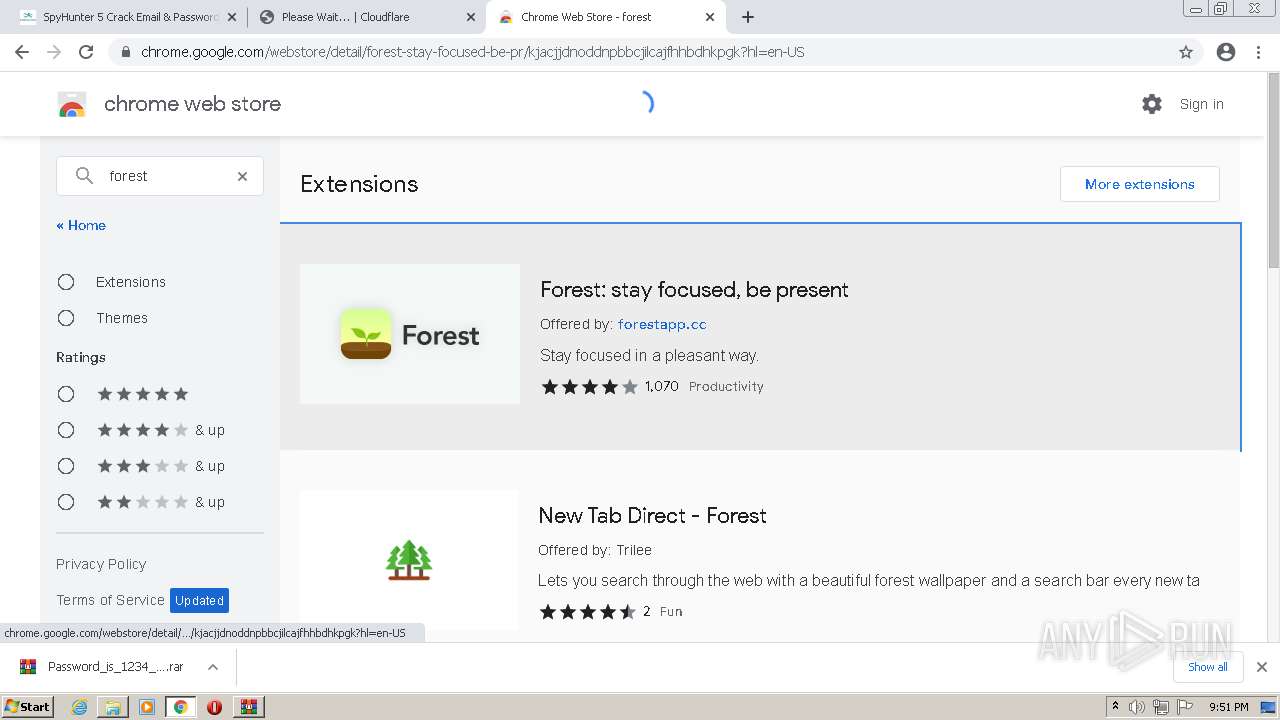Click the Chrome taskbar icon
This screenshot has width=1280, height=720.
click(x=181, y=707)
